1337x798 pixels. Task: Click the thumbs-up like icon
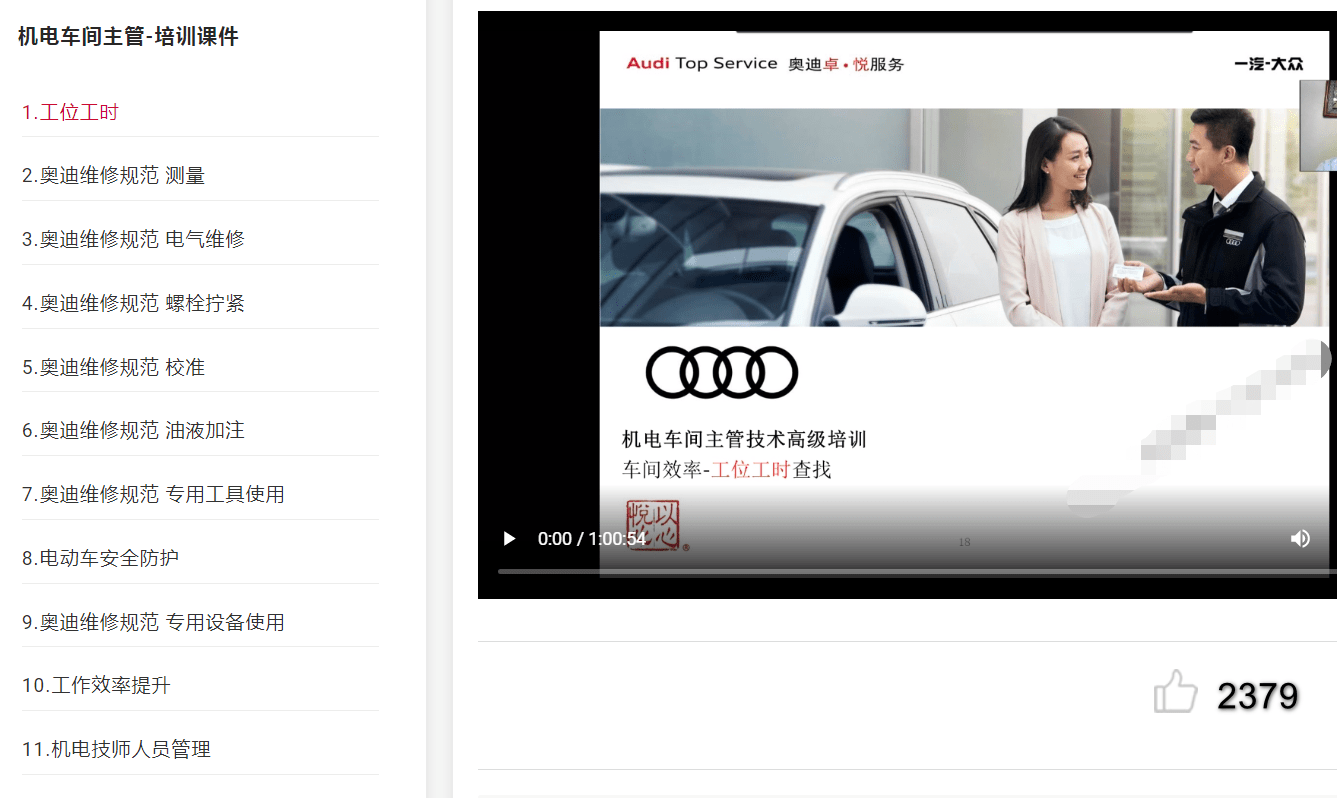pos(1176,692)
